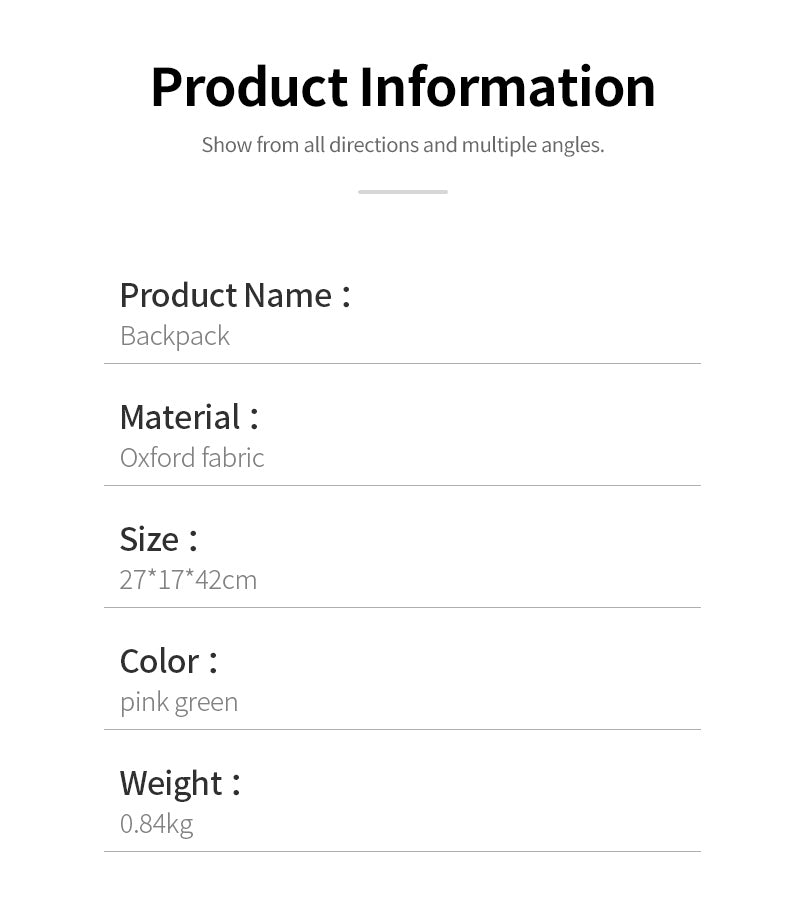Click the divider line below size value
The width and height of the screenshot is (800, 908).
pyautogui.click(x=402, y=607)
